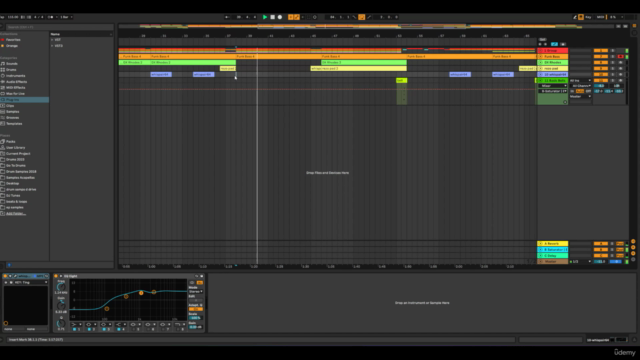Open the All Ins input dropdown
The width and height of the screenshot is (640, 360).
(581, 80)
